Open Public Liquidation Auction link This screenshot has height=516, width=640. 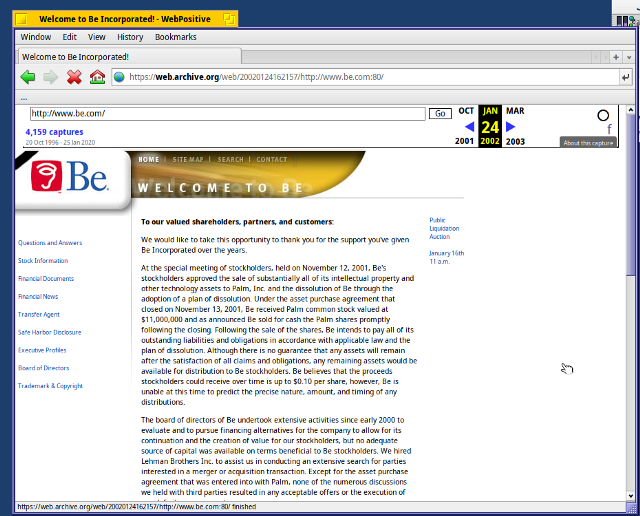click(x=444, y=228)
